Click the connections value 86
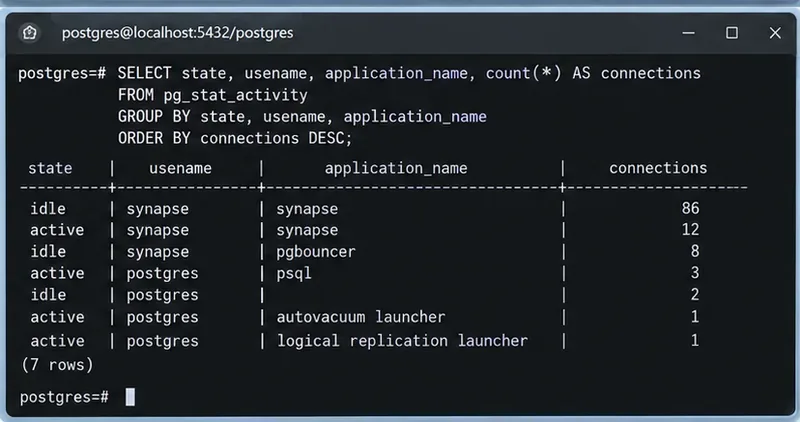This screenshot has height=422, width=800. [690, 208]
